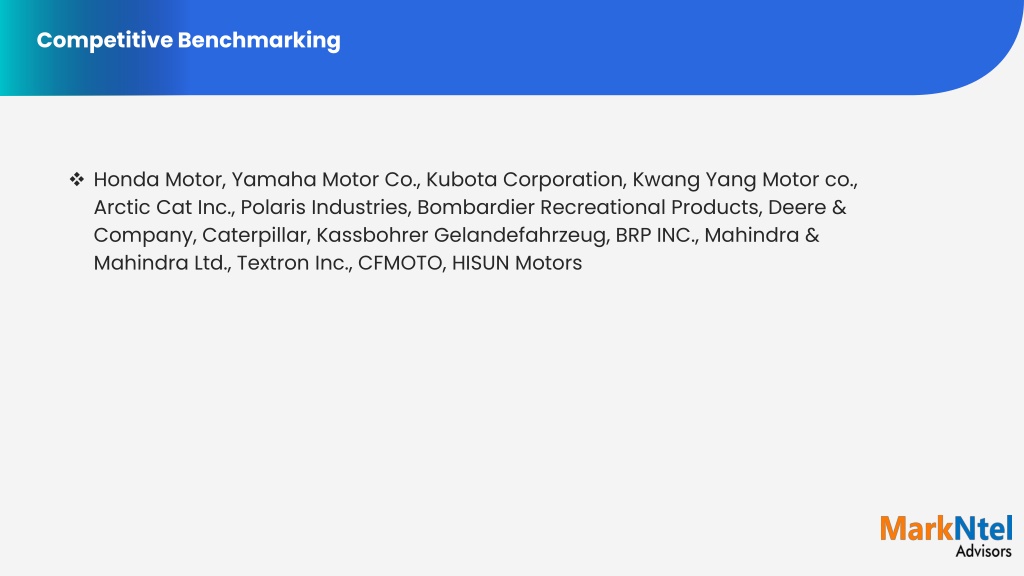The width and height of the screenshot is (1024, 576).
Task: Click the BRP INC. text
Action: (656, 235)
